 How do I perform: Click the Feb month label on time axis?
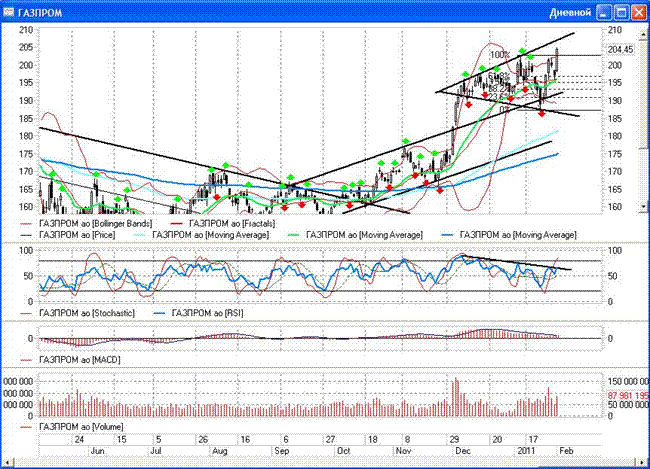(566, 451)
